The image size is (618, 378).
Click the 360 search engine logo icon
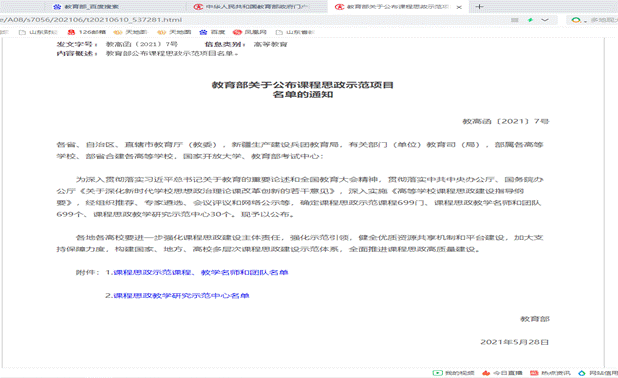576,20
